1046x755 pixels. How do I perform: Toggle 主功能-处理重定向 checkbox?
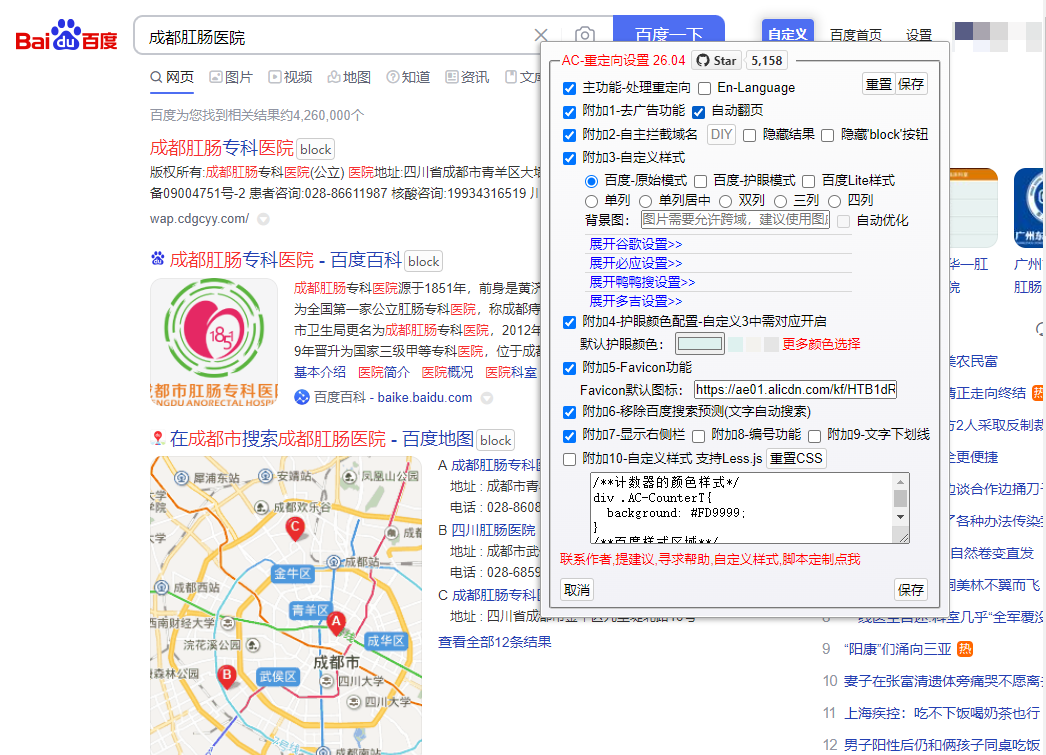[569, 88]
